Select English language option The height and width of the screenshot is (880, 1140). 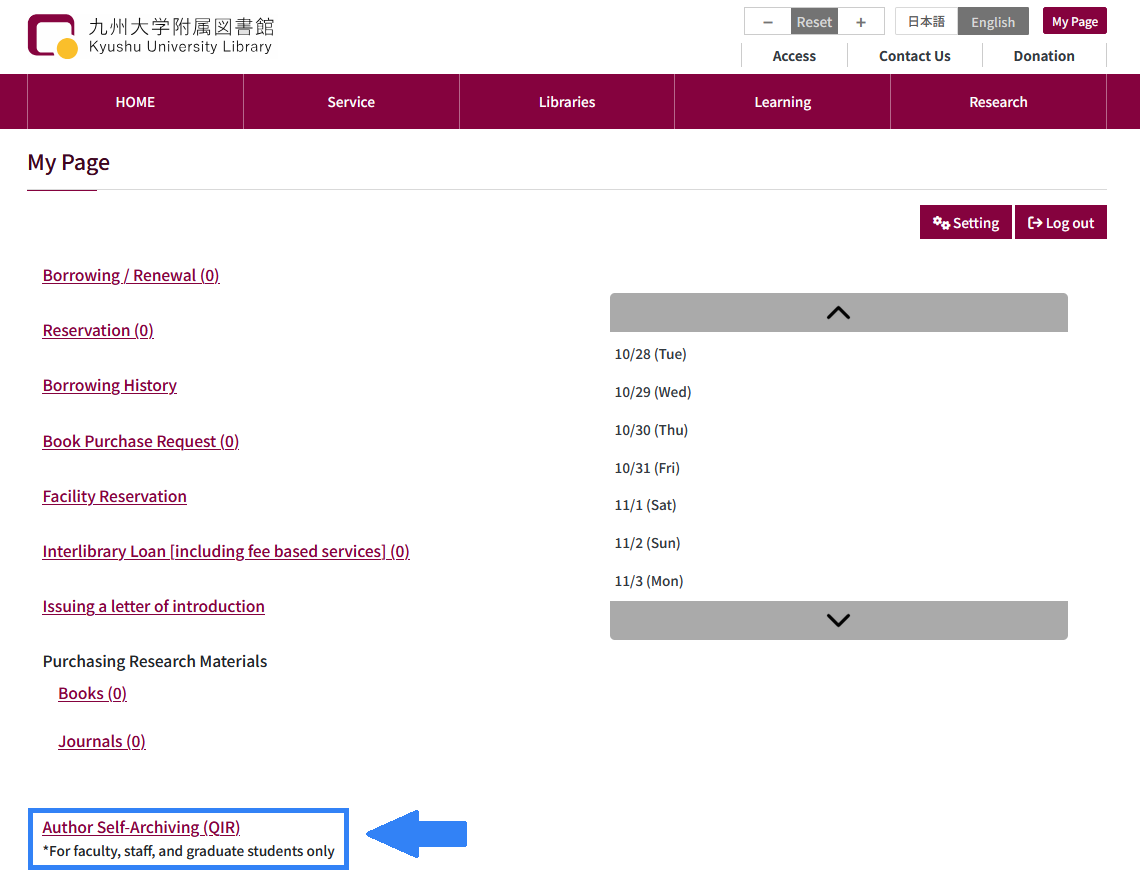993,22
